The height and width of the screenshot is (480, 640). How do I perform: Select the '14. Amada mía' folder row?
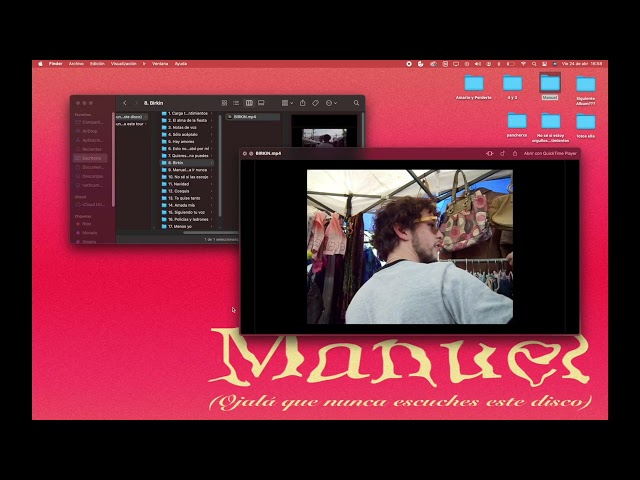tap(187, 205)
